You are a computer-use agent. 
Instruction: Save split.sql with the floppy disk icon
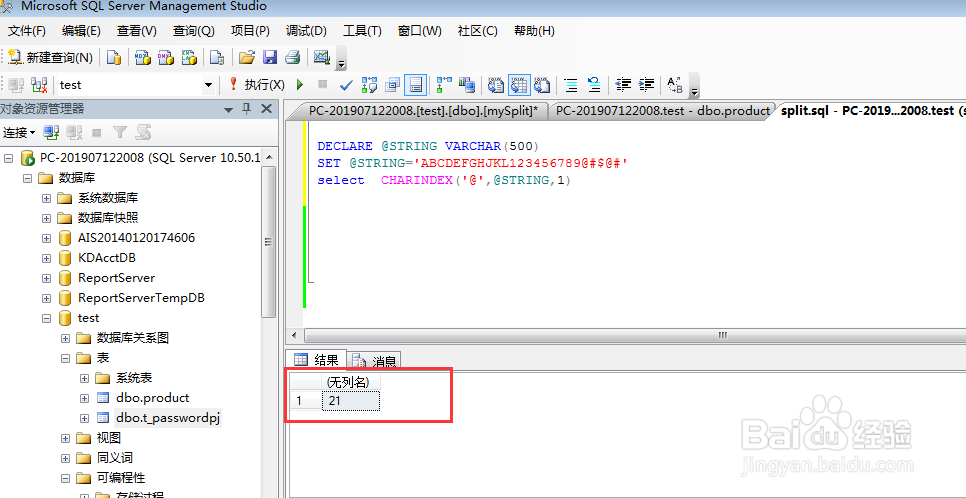[x=270, y=57]
